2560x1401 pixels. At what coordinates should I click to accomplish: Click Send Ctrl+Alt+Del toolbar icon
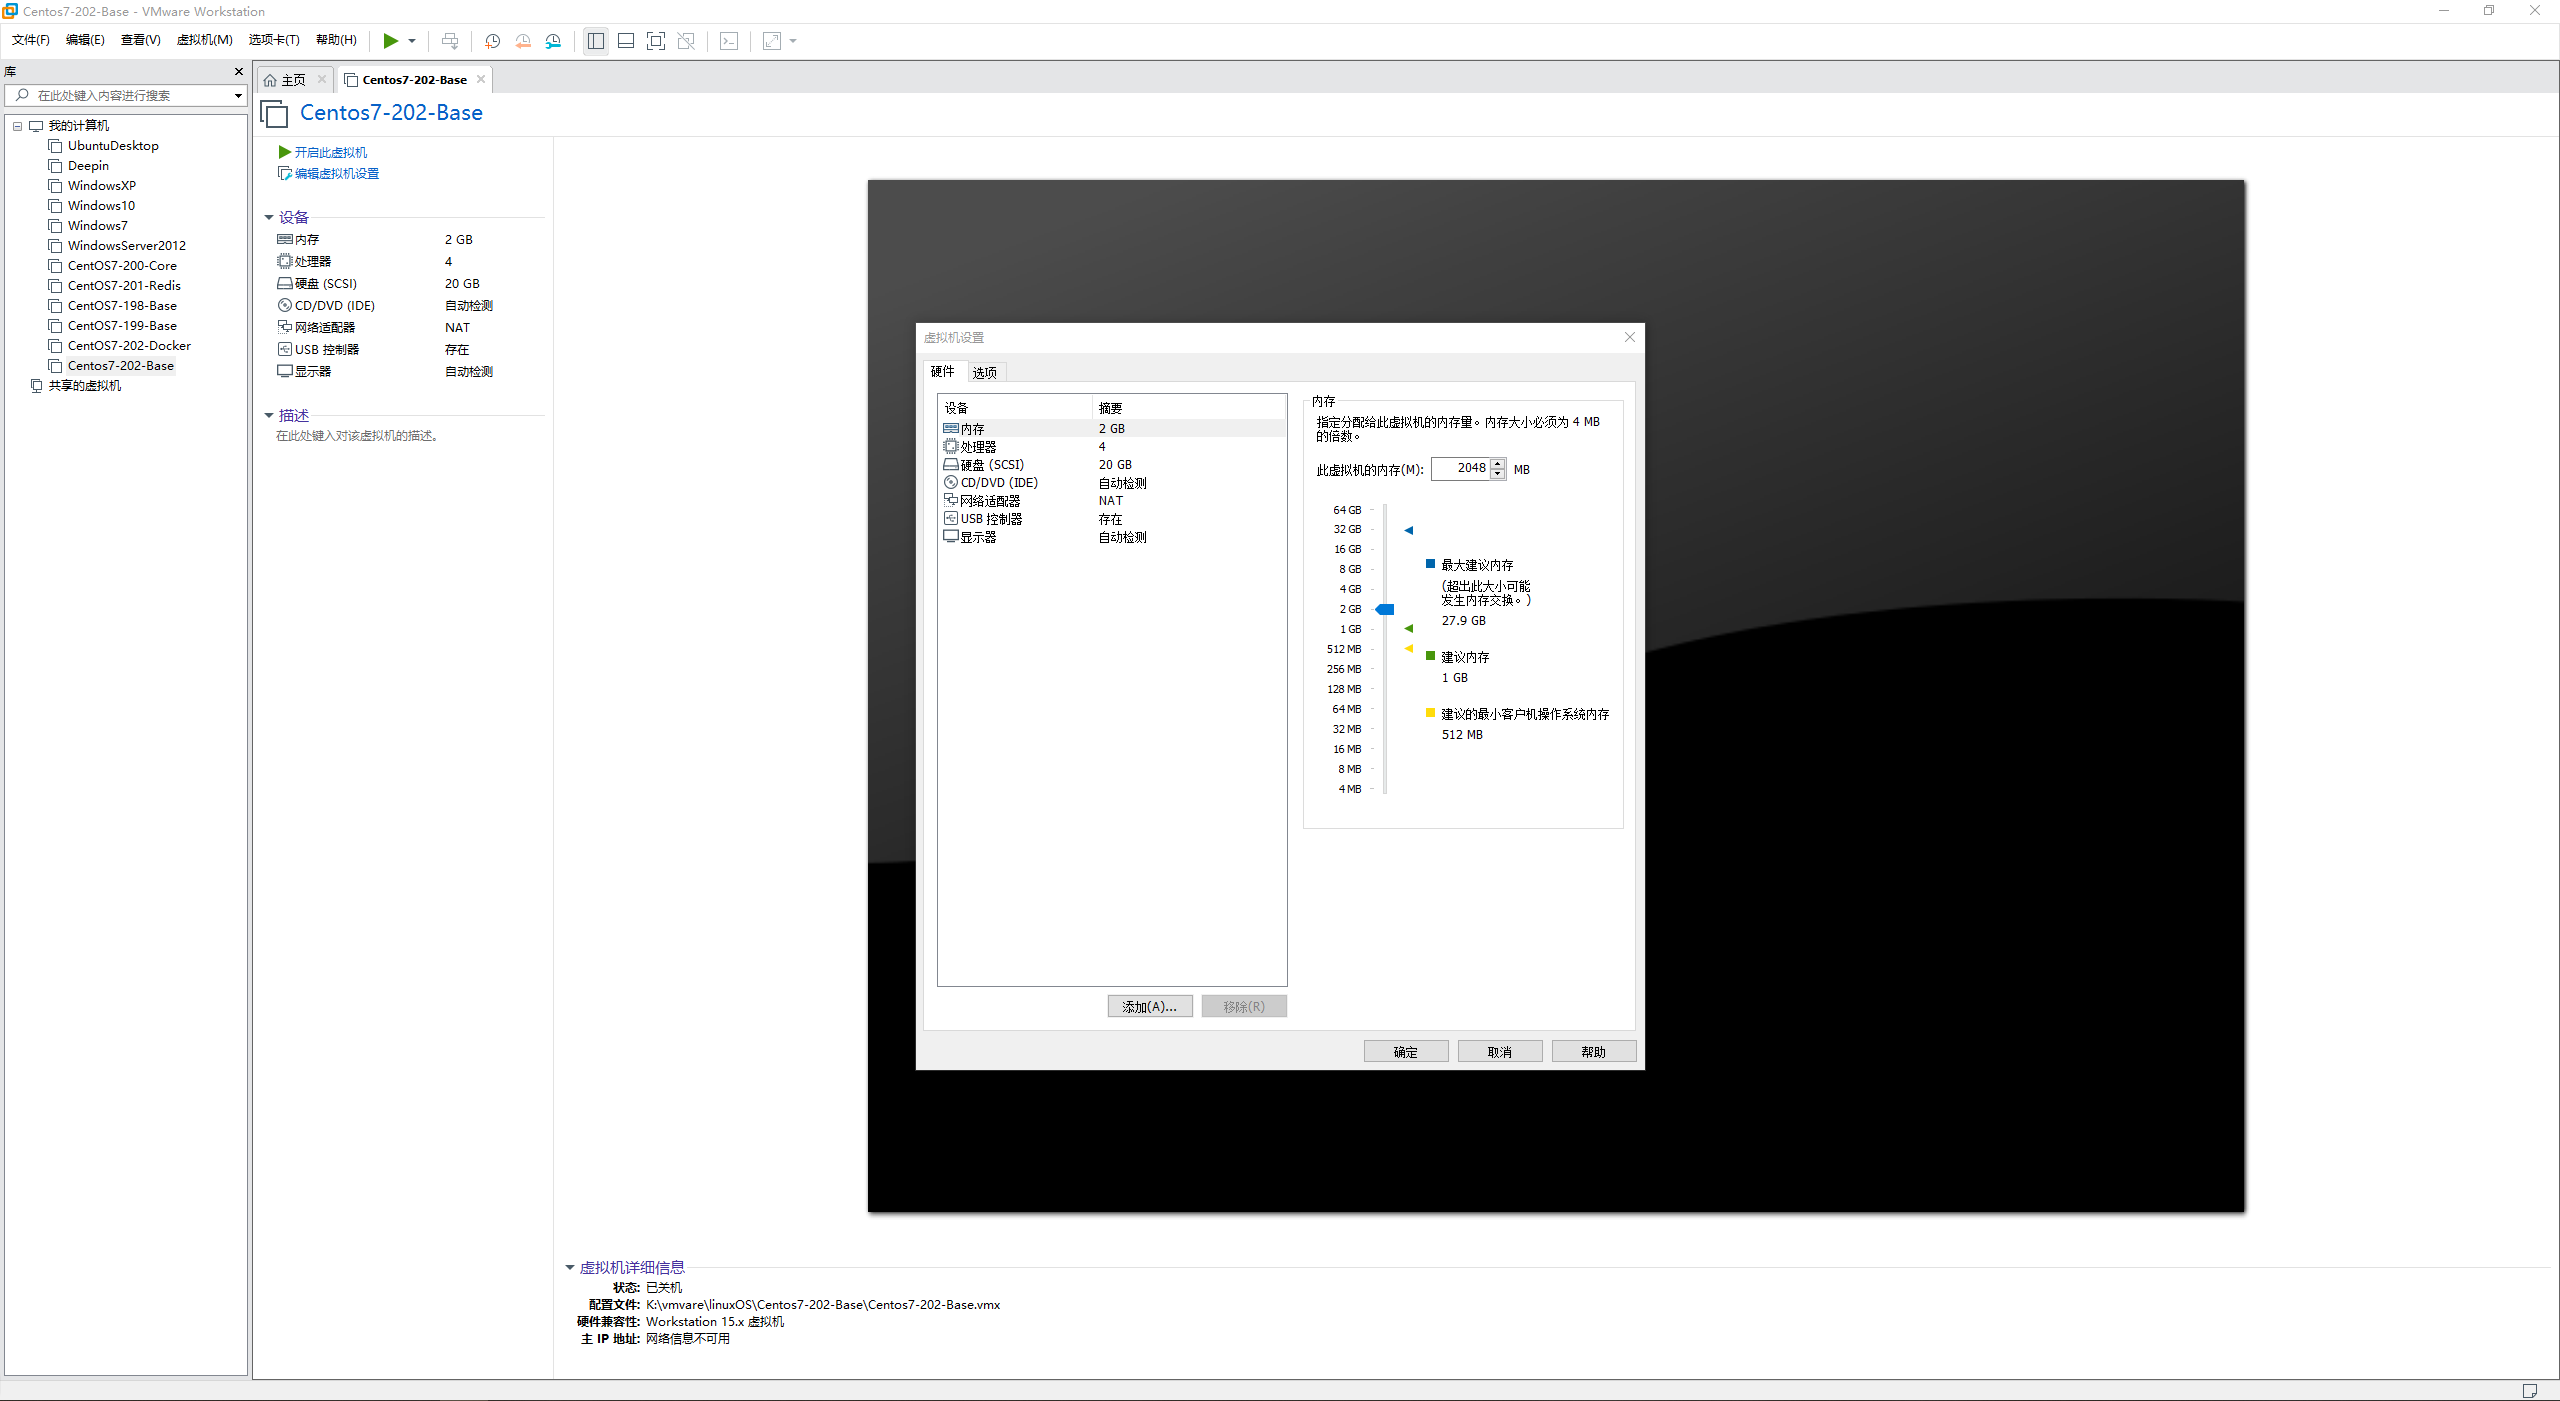click(x=450, y=41)
